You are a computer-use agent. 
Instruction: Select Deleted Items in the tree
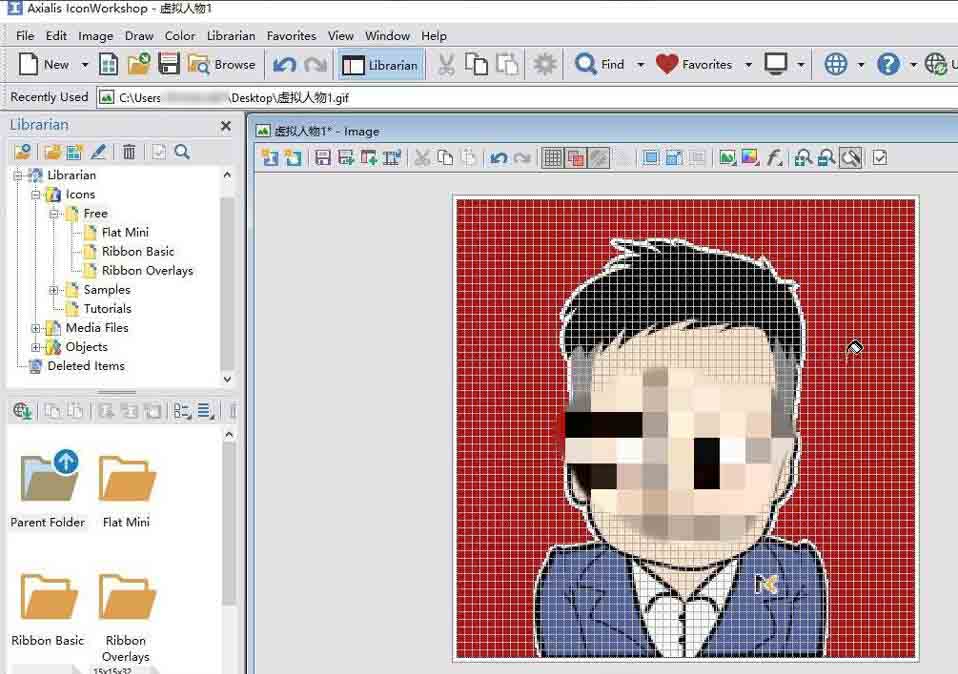tap(86, 365)
